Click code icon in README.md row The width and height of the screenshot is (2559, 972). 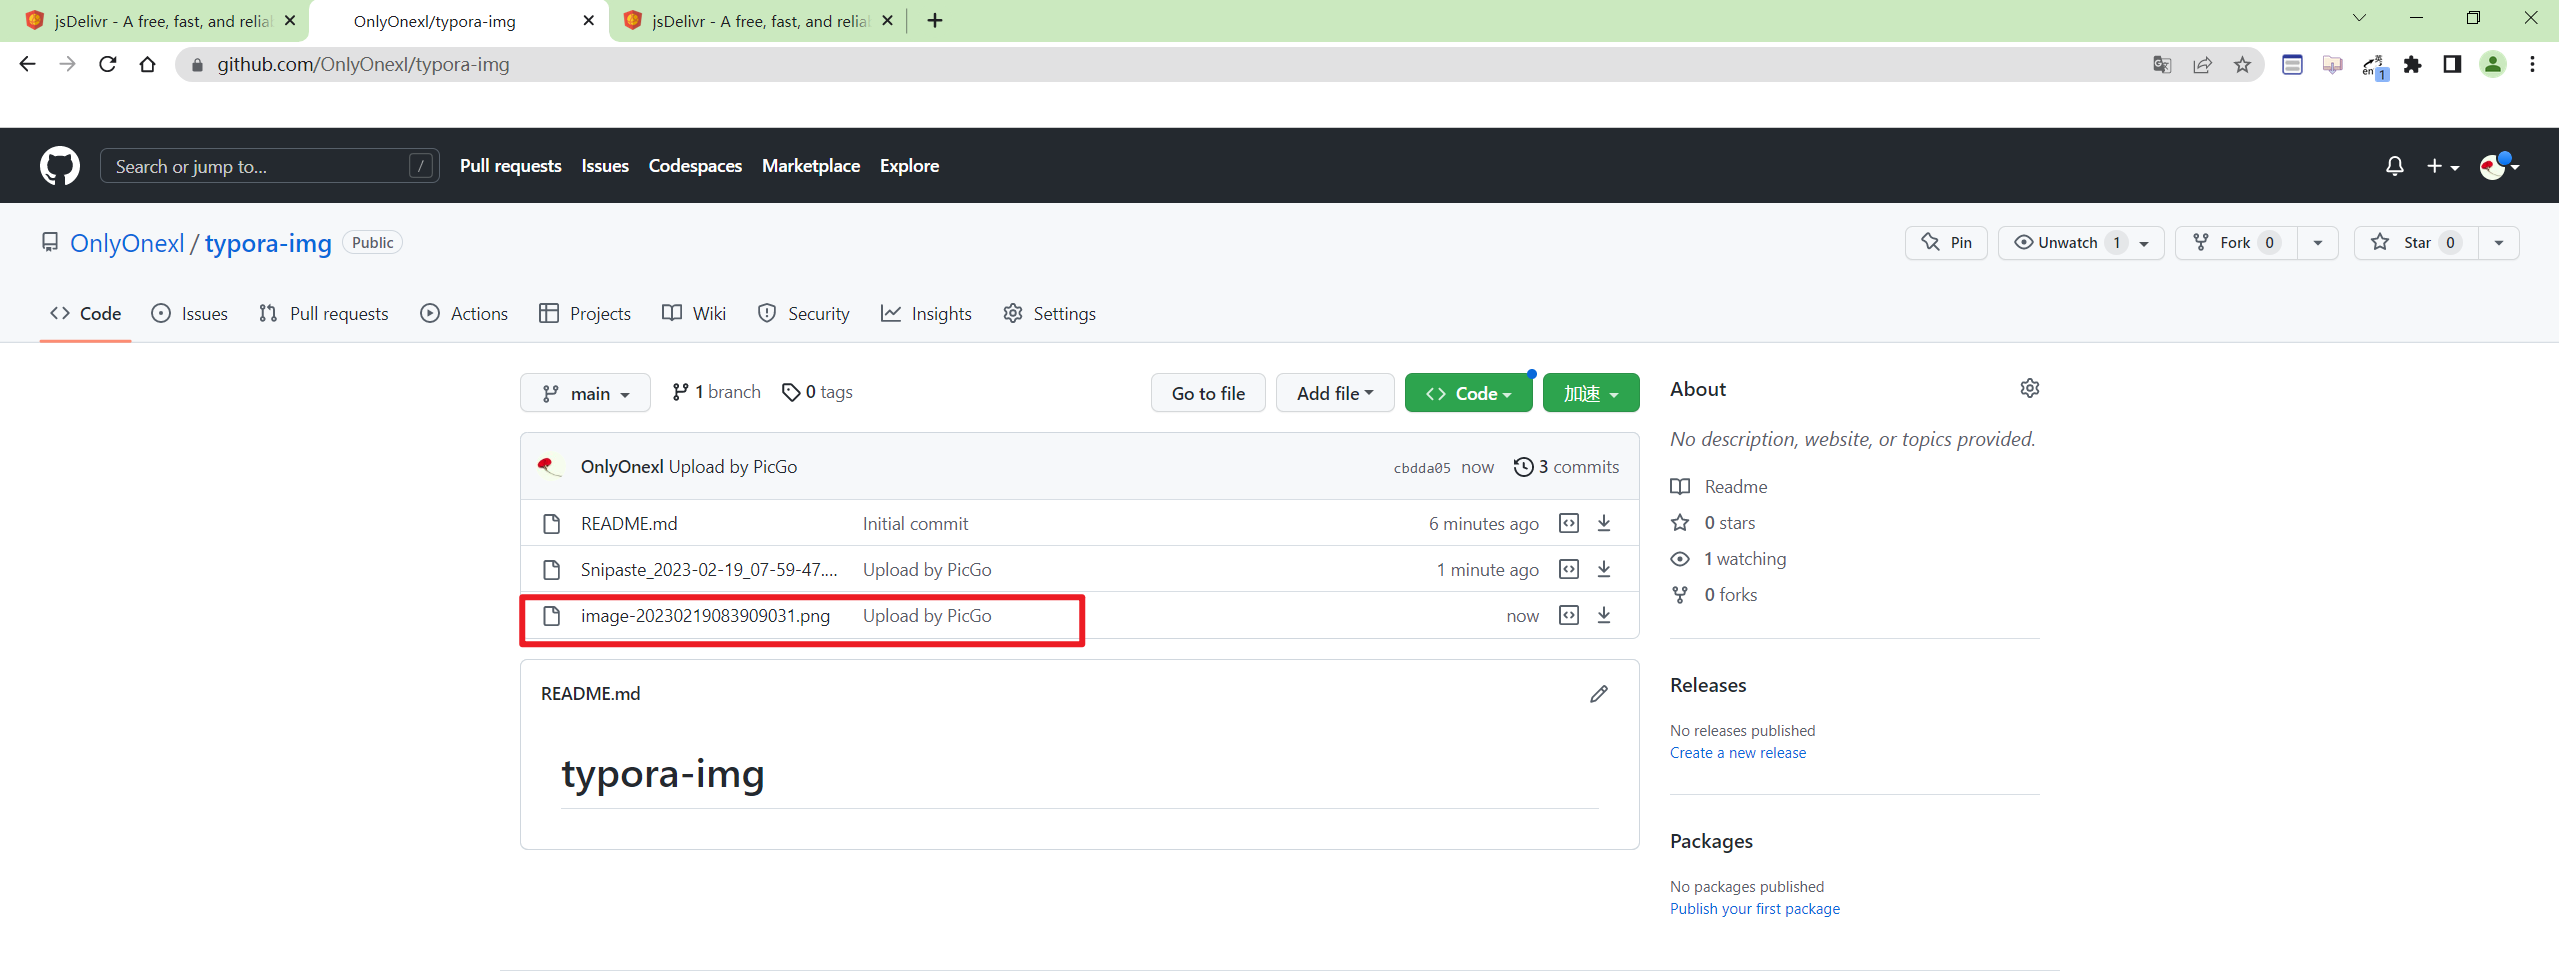(x=1569, y=523)
